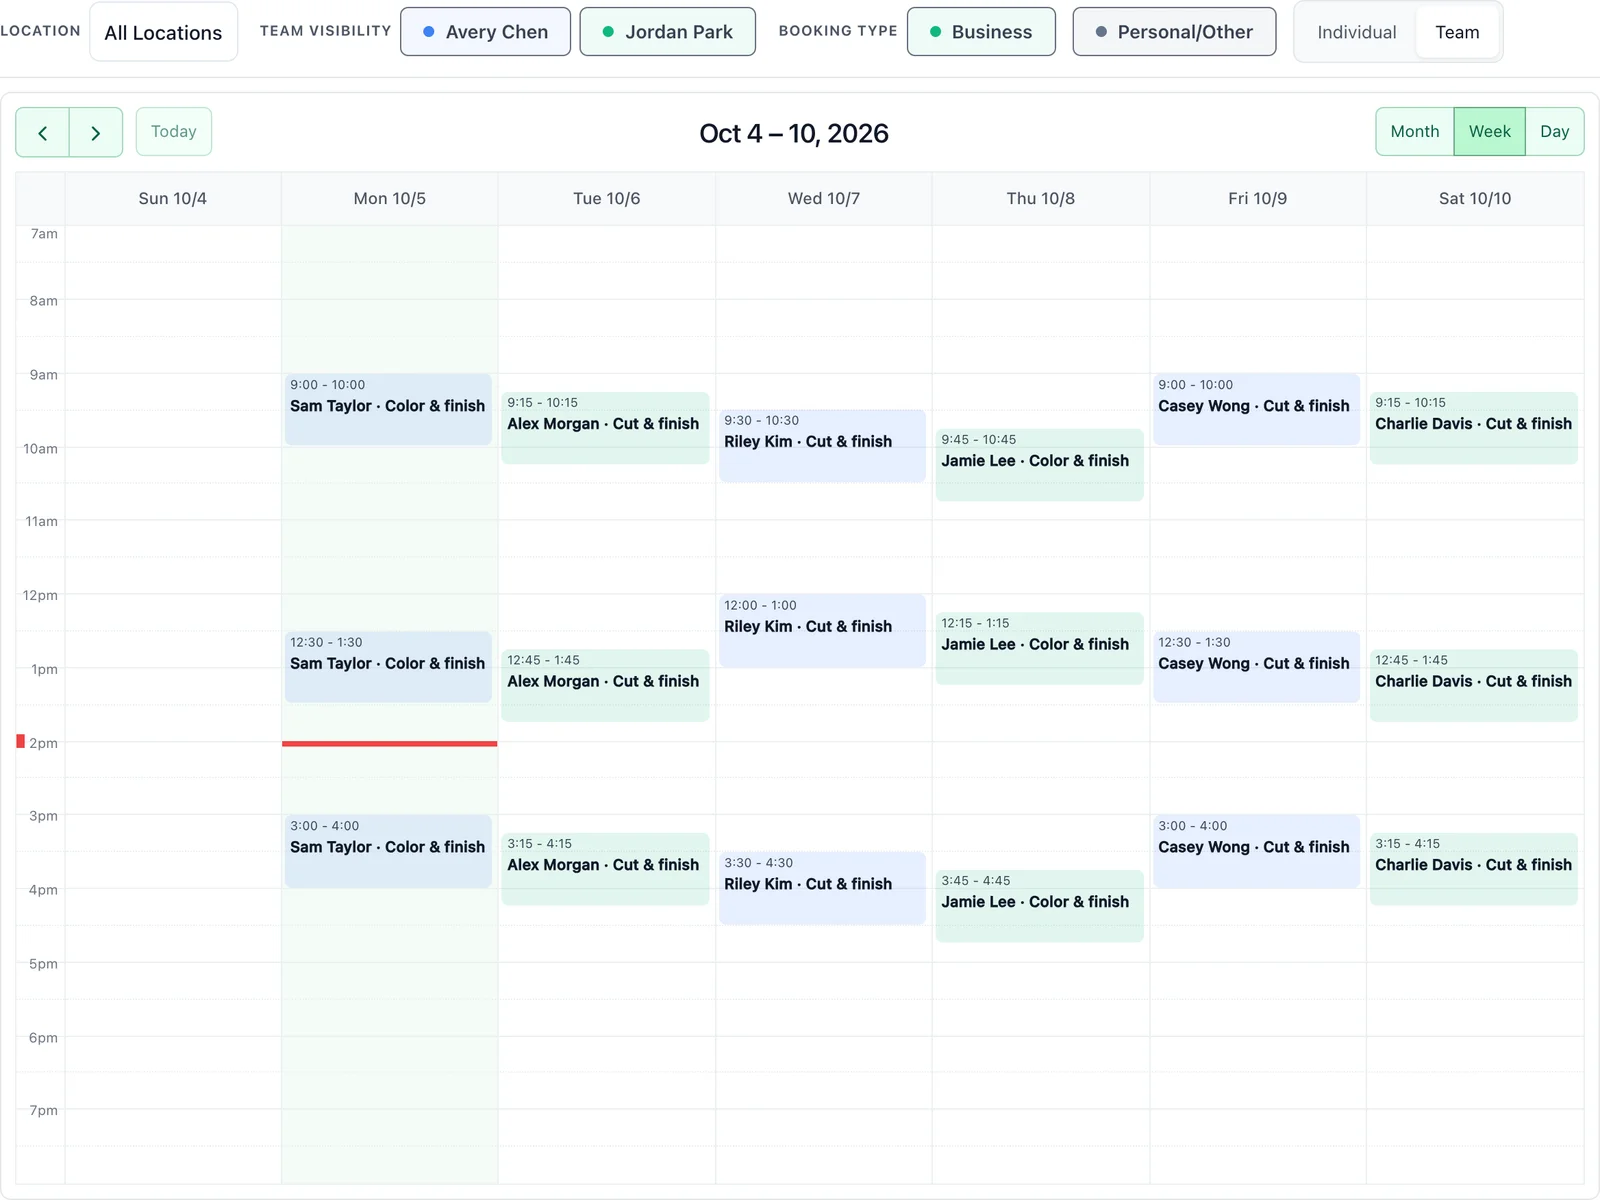Open Jamie Lee 12:15 - 1:15 appointment
This screenshot has width=1600, height=1200.
(1040, 648)
